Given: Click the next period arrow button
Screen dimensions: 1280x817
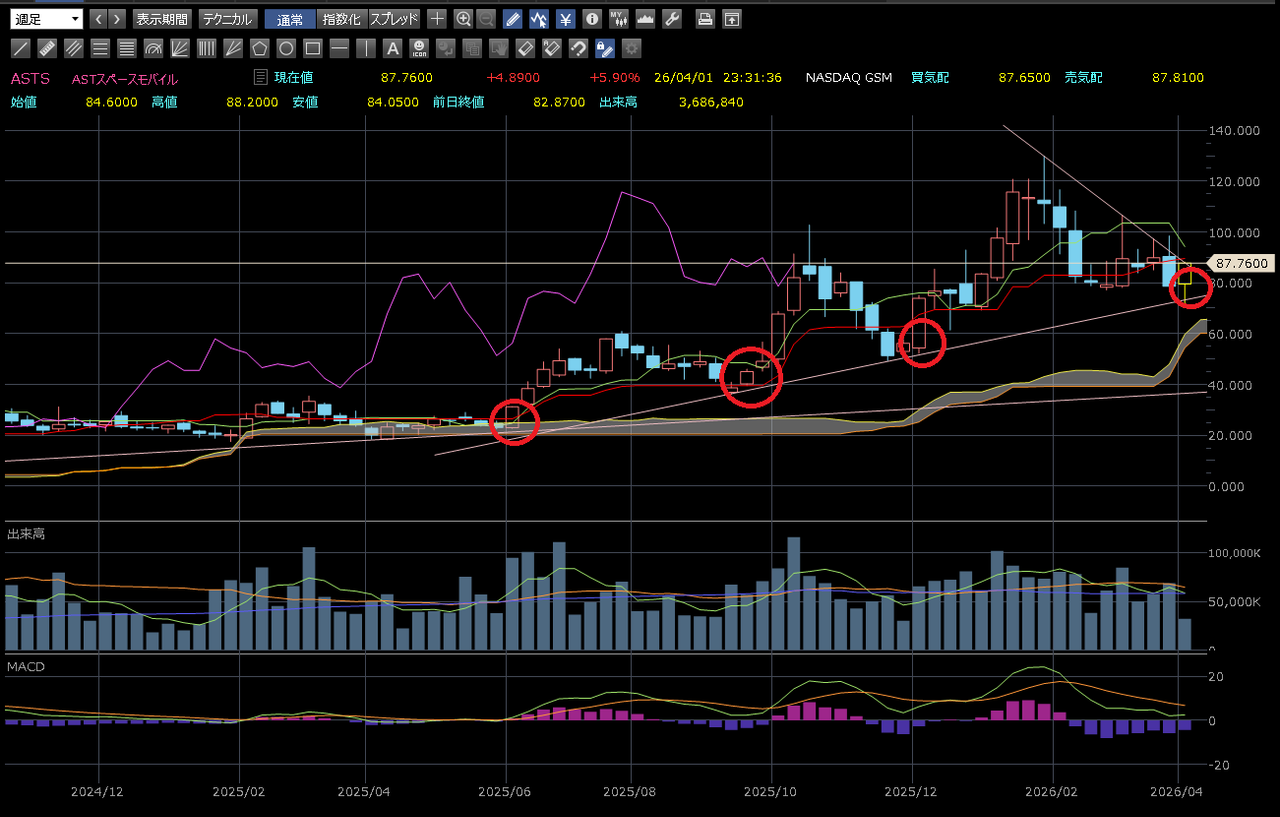Looking at the screenshot, I should [x=118, y=19].
